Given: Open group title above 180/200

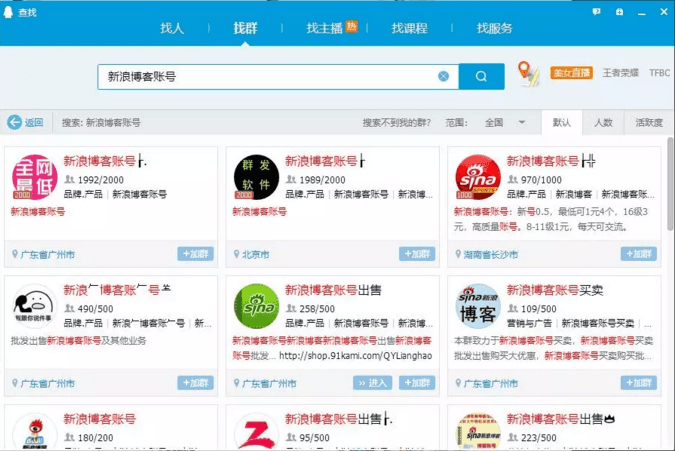Looking at the screenshot, I should pos(99,419).
